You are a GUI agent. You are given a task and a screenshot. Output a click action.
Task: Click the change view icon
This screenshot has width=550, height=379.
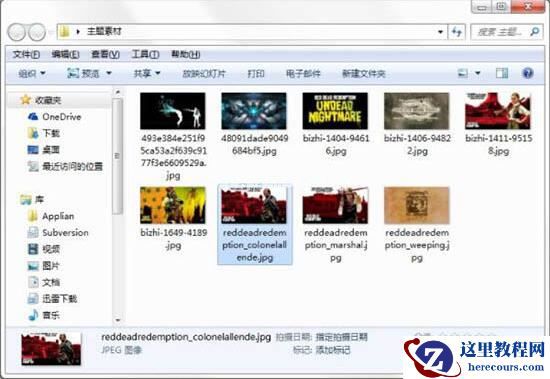tap(463, 73)
